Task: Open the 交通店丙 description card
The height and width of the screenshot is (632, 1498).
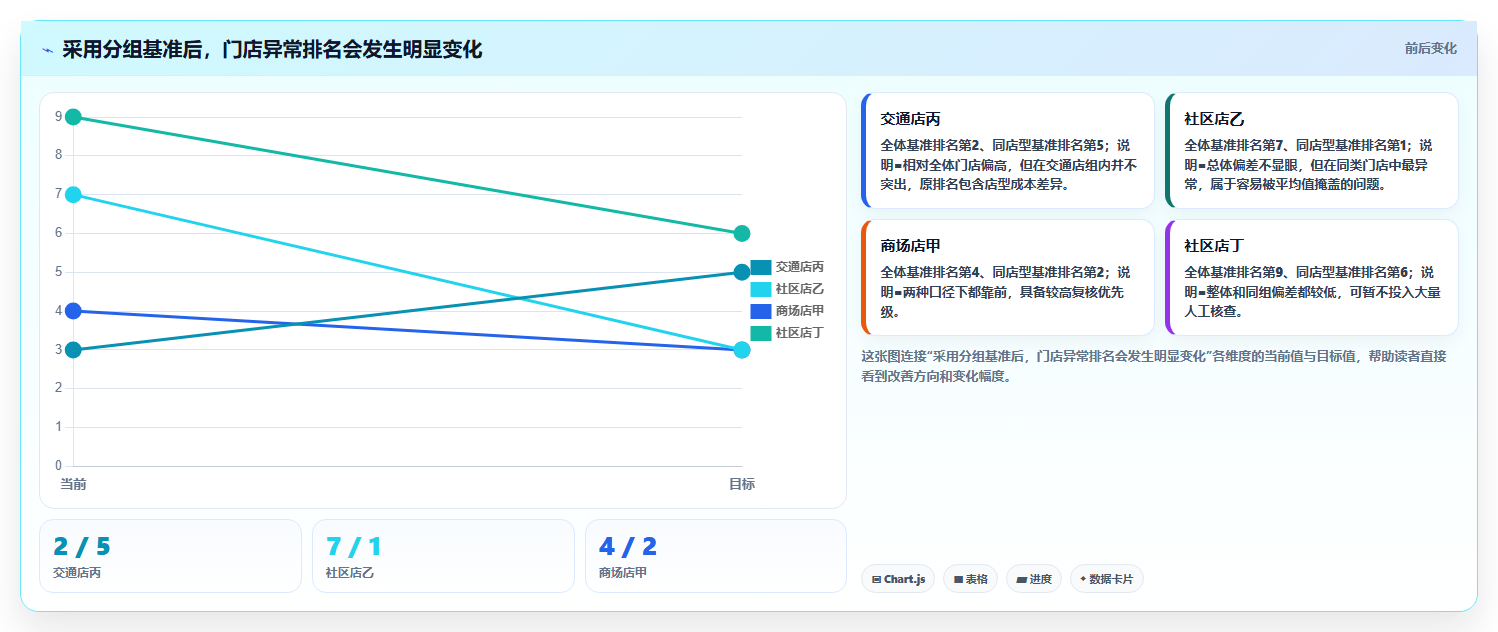Action: click(1007, 150)
